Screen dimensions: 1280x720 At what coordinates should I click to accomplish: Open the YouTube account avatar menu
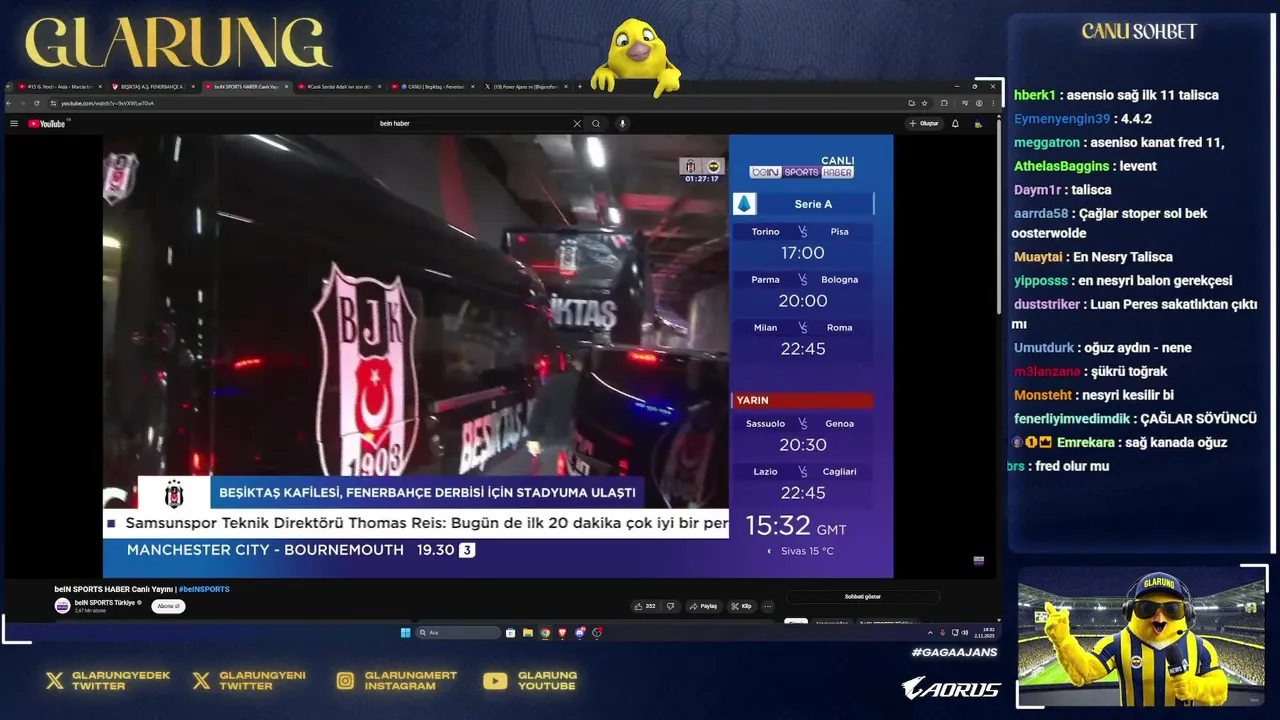[x=978, y=124]
